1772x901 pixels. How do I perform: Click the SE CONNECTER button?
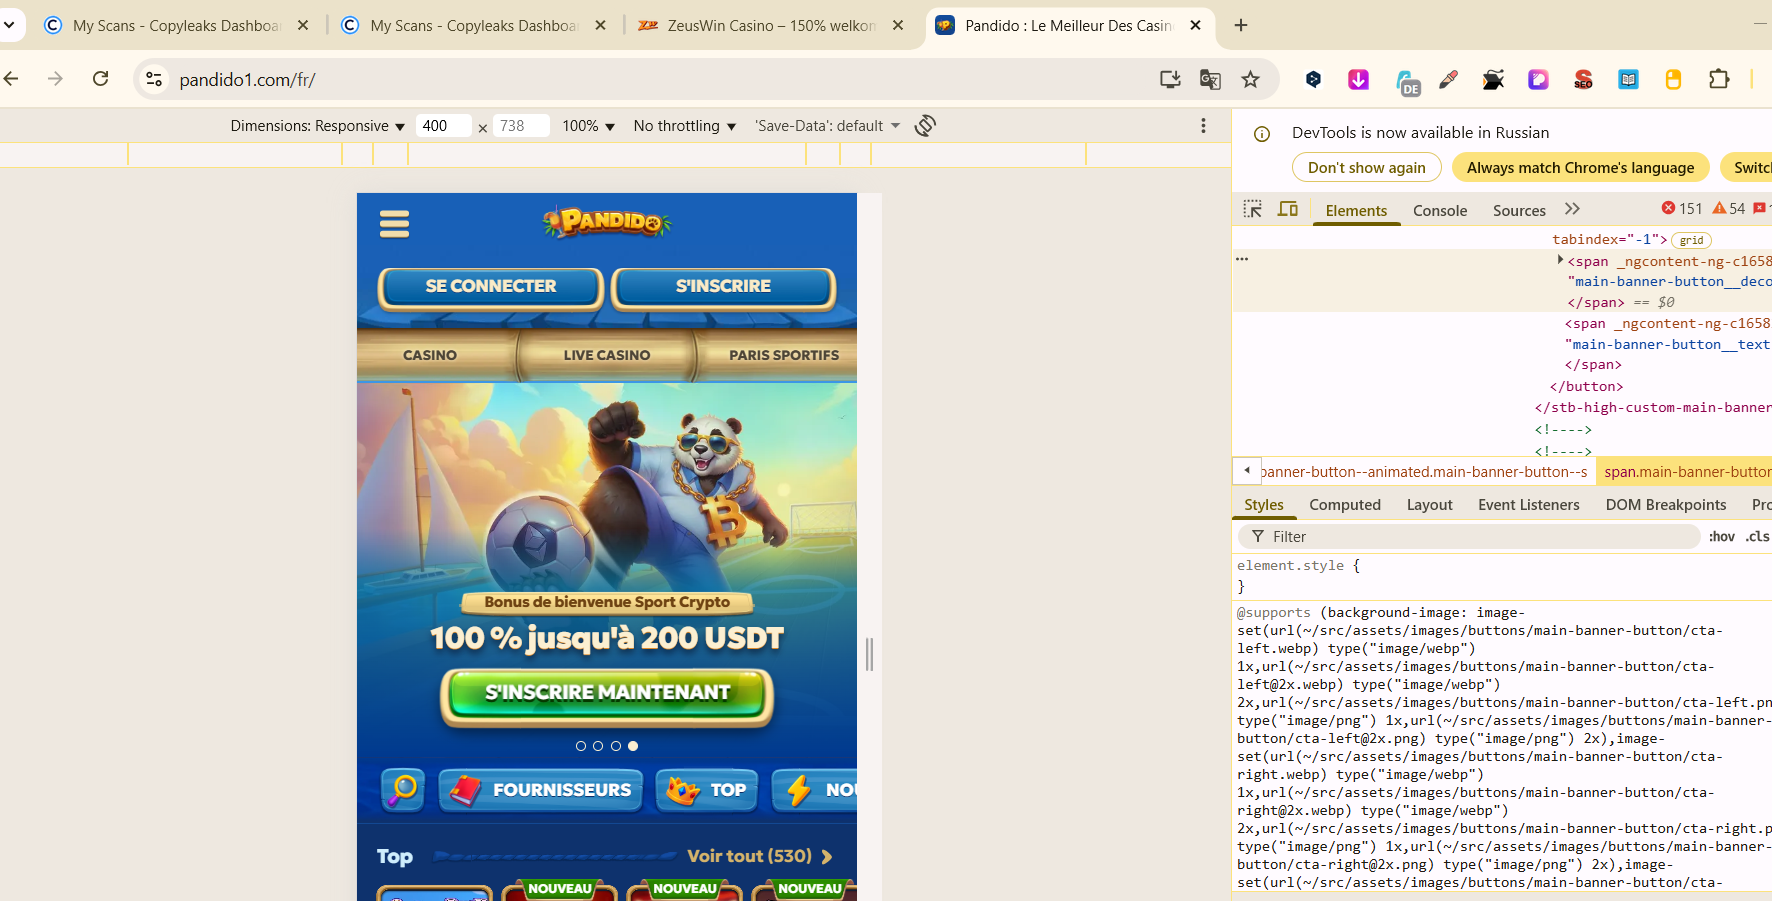pos(491,287)
